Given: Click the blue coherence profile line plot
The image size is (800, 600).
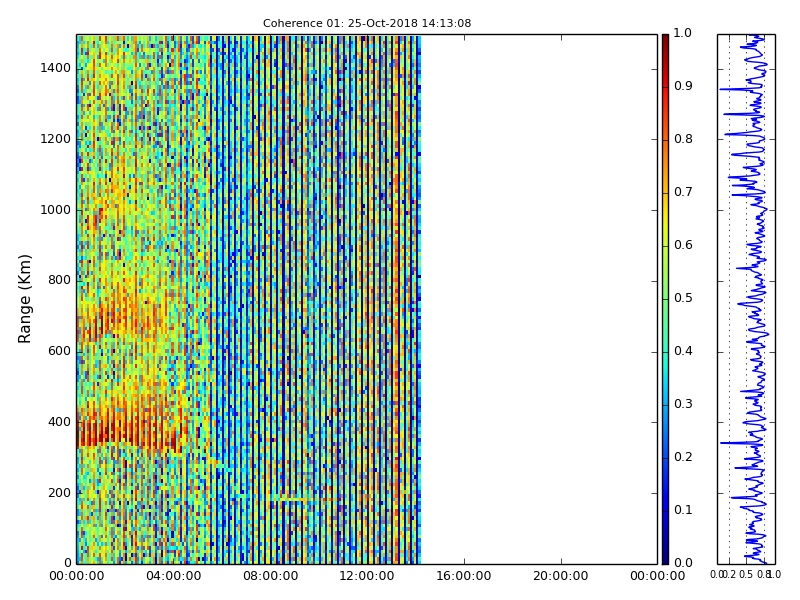Looking at the screenshot, I should (x=747, y=299).
